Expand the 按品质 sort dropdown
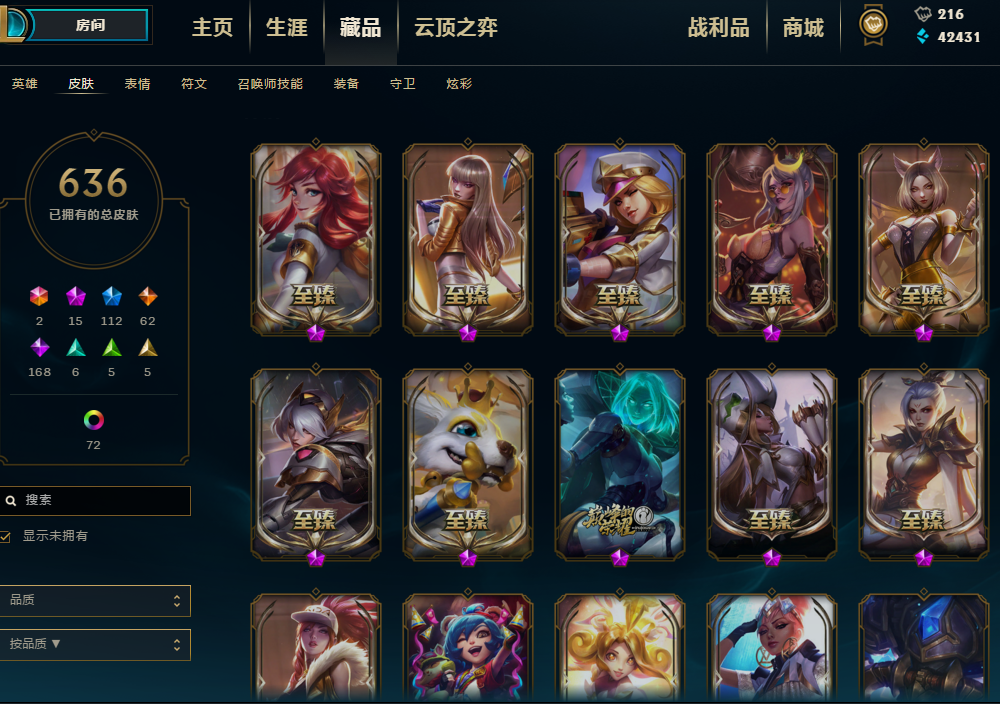Viewport: 1000px width, 704px height. 94,645
